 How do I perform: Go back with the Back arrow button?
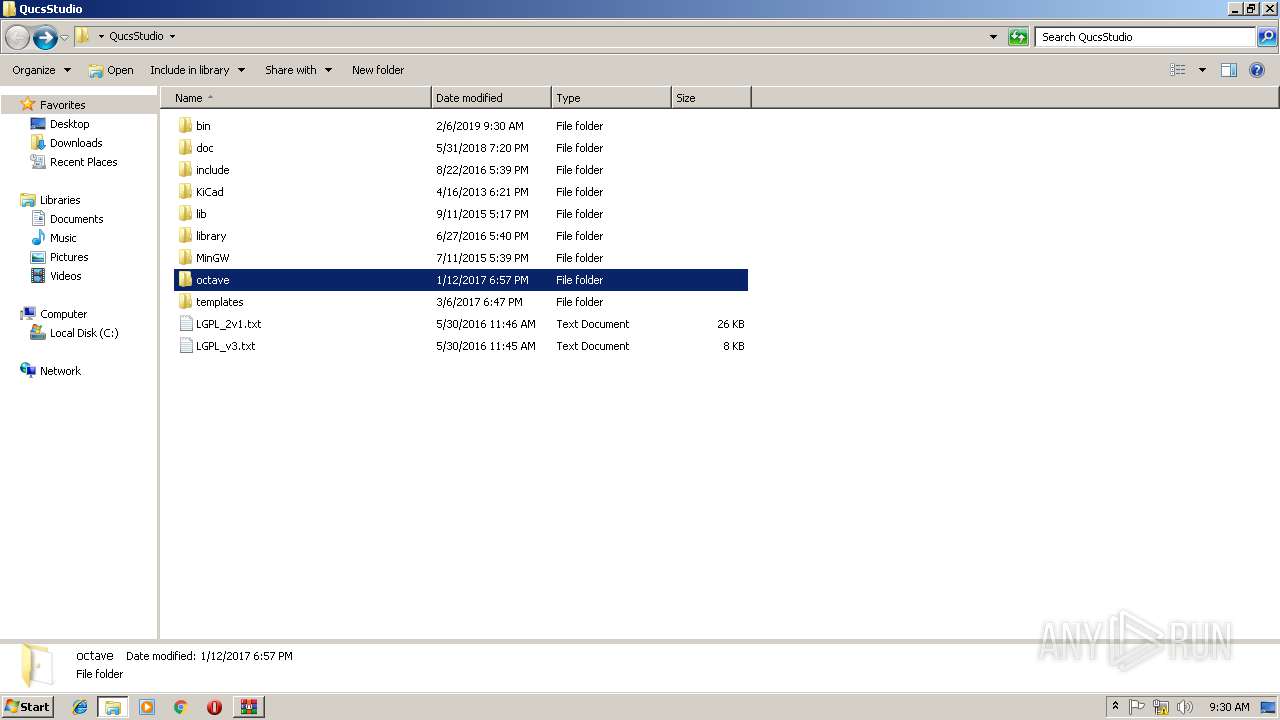(17, 37)
